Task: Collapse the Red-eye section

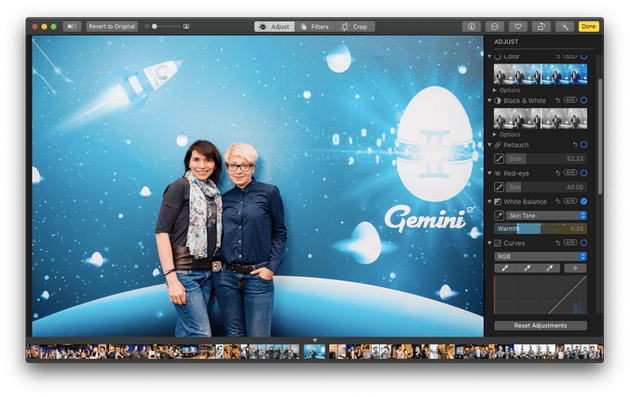Action: click(490, 173)
